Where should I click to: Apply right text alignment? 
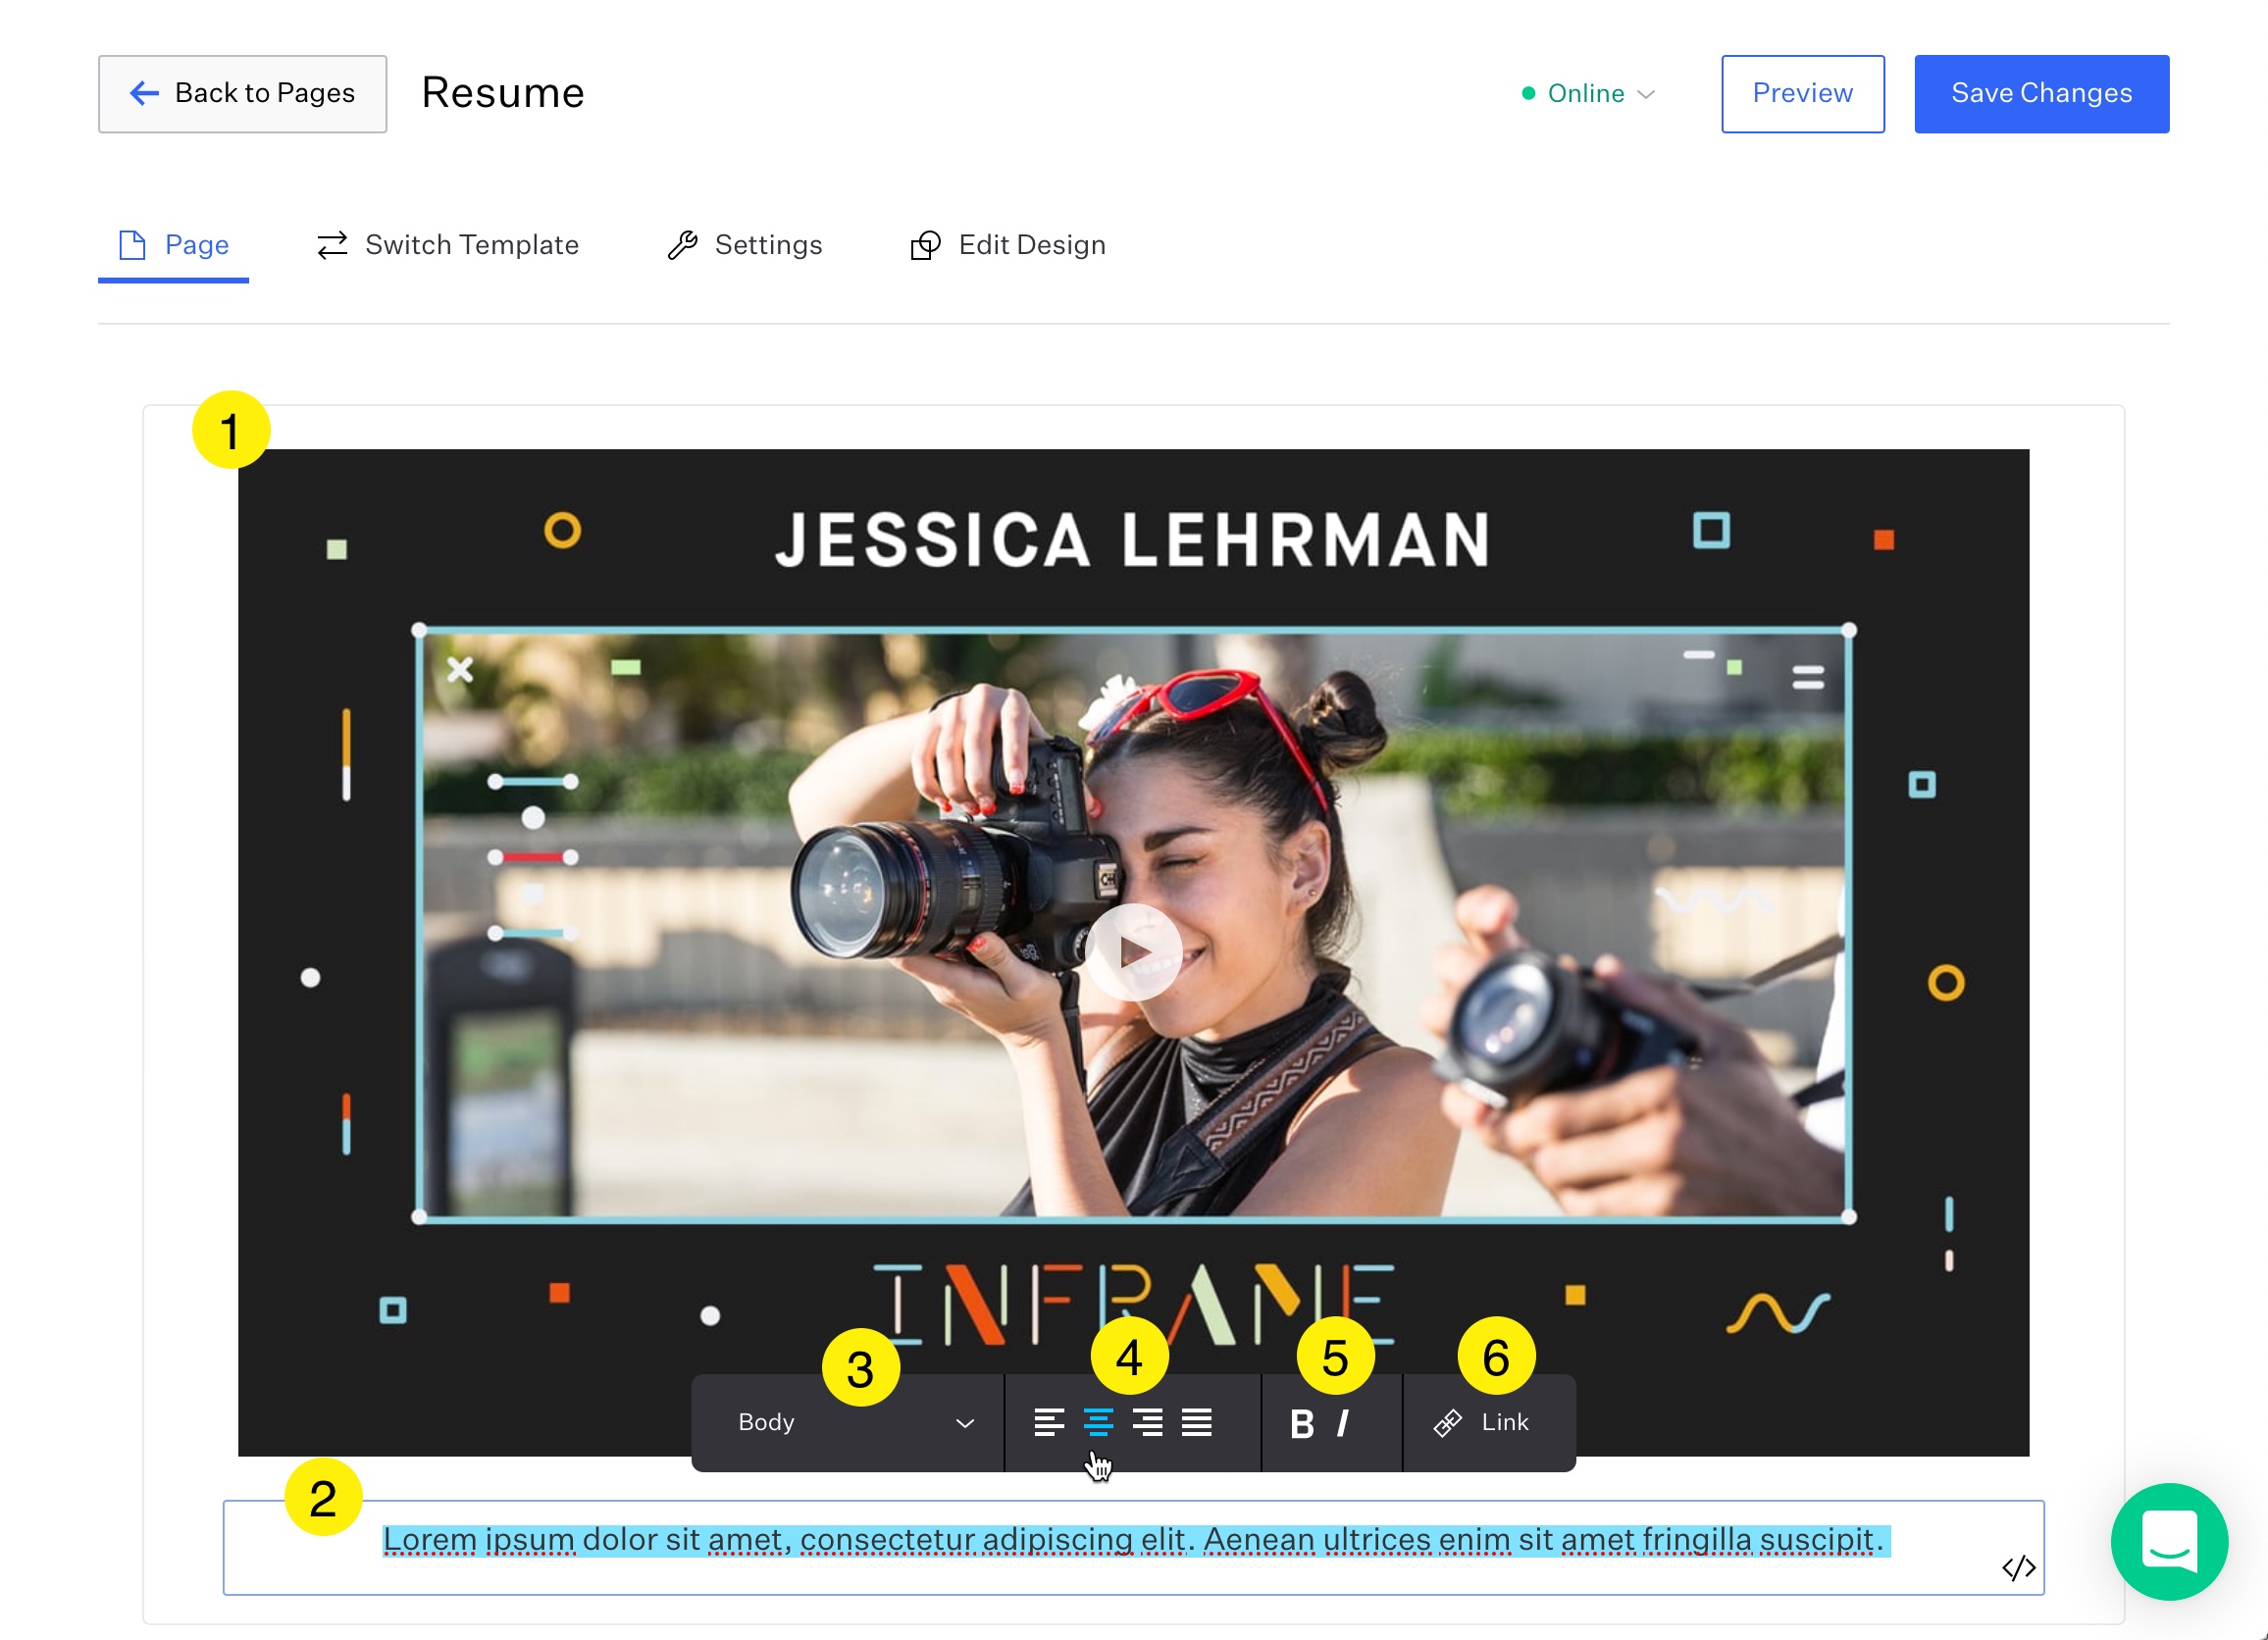(x=1147, y=1422)
